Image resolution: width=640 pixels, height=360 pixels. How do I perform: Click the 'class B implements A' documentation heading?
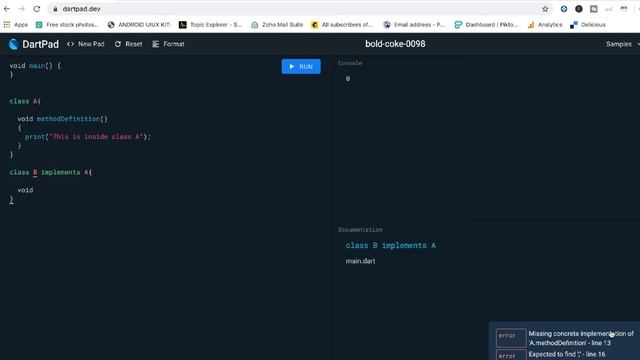point(391,245)
